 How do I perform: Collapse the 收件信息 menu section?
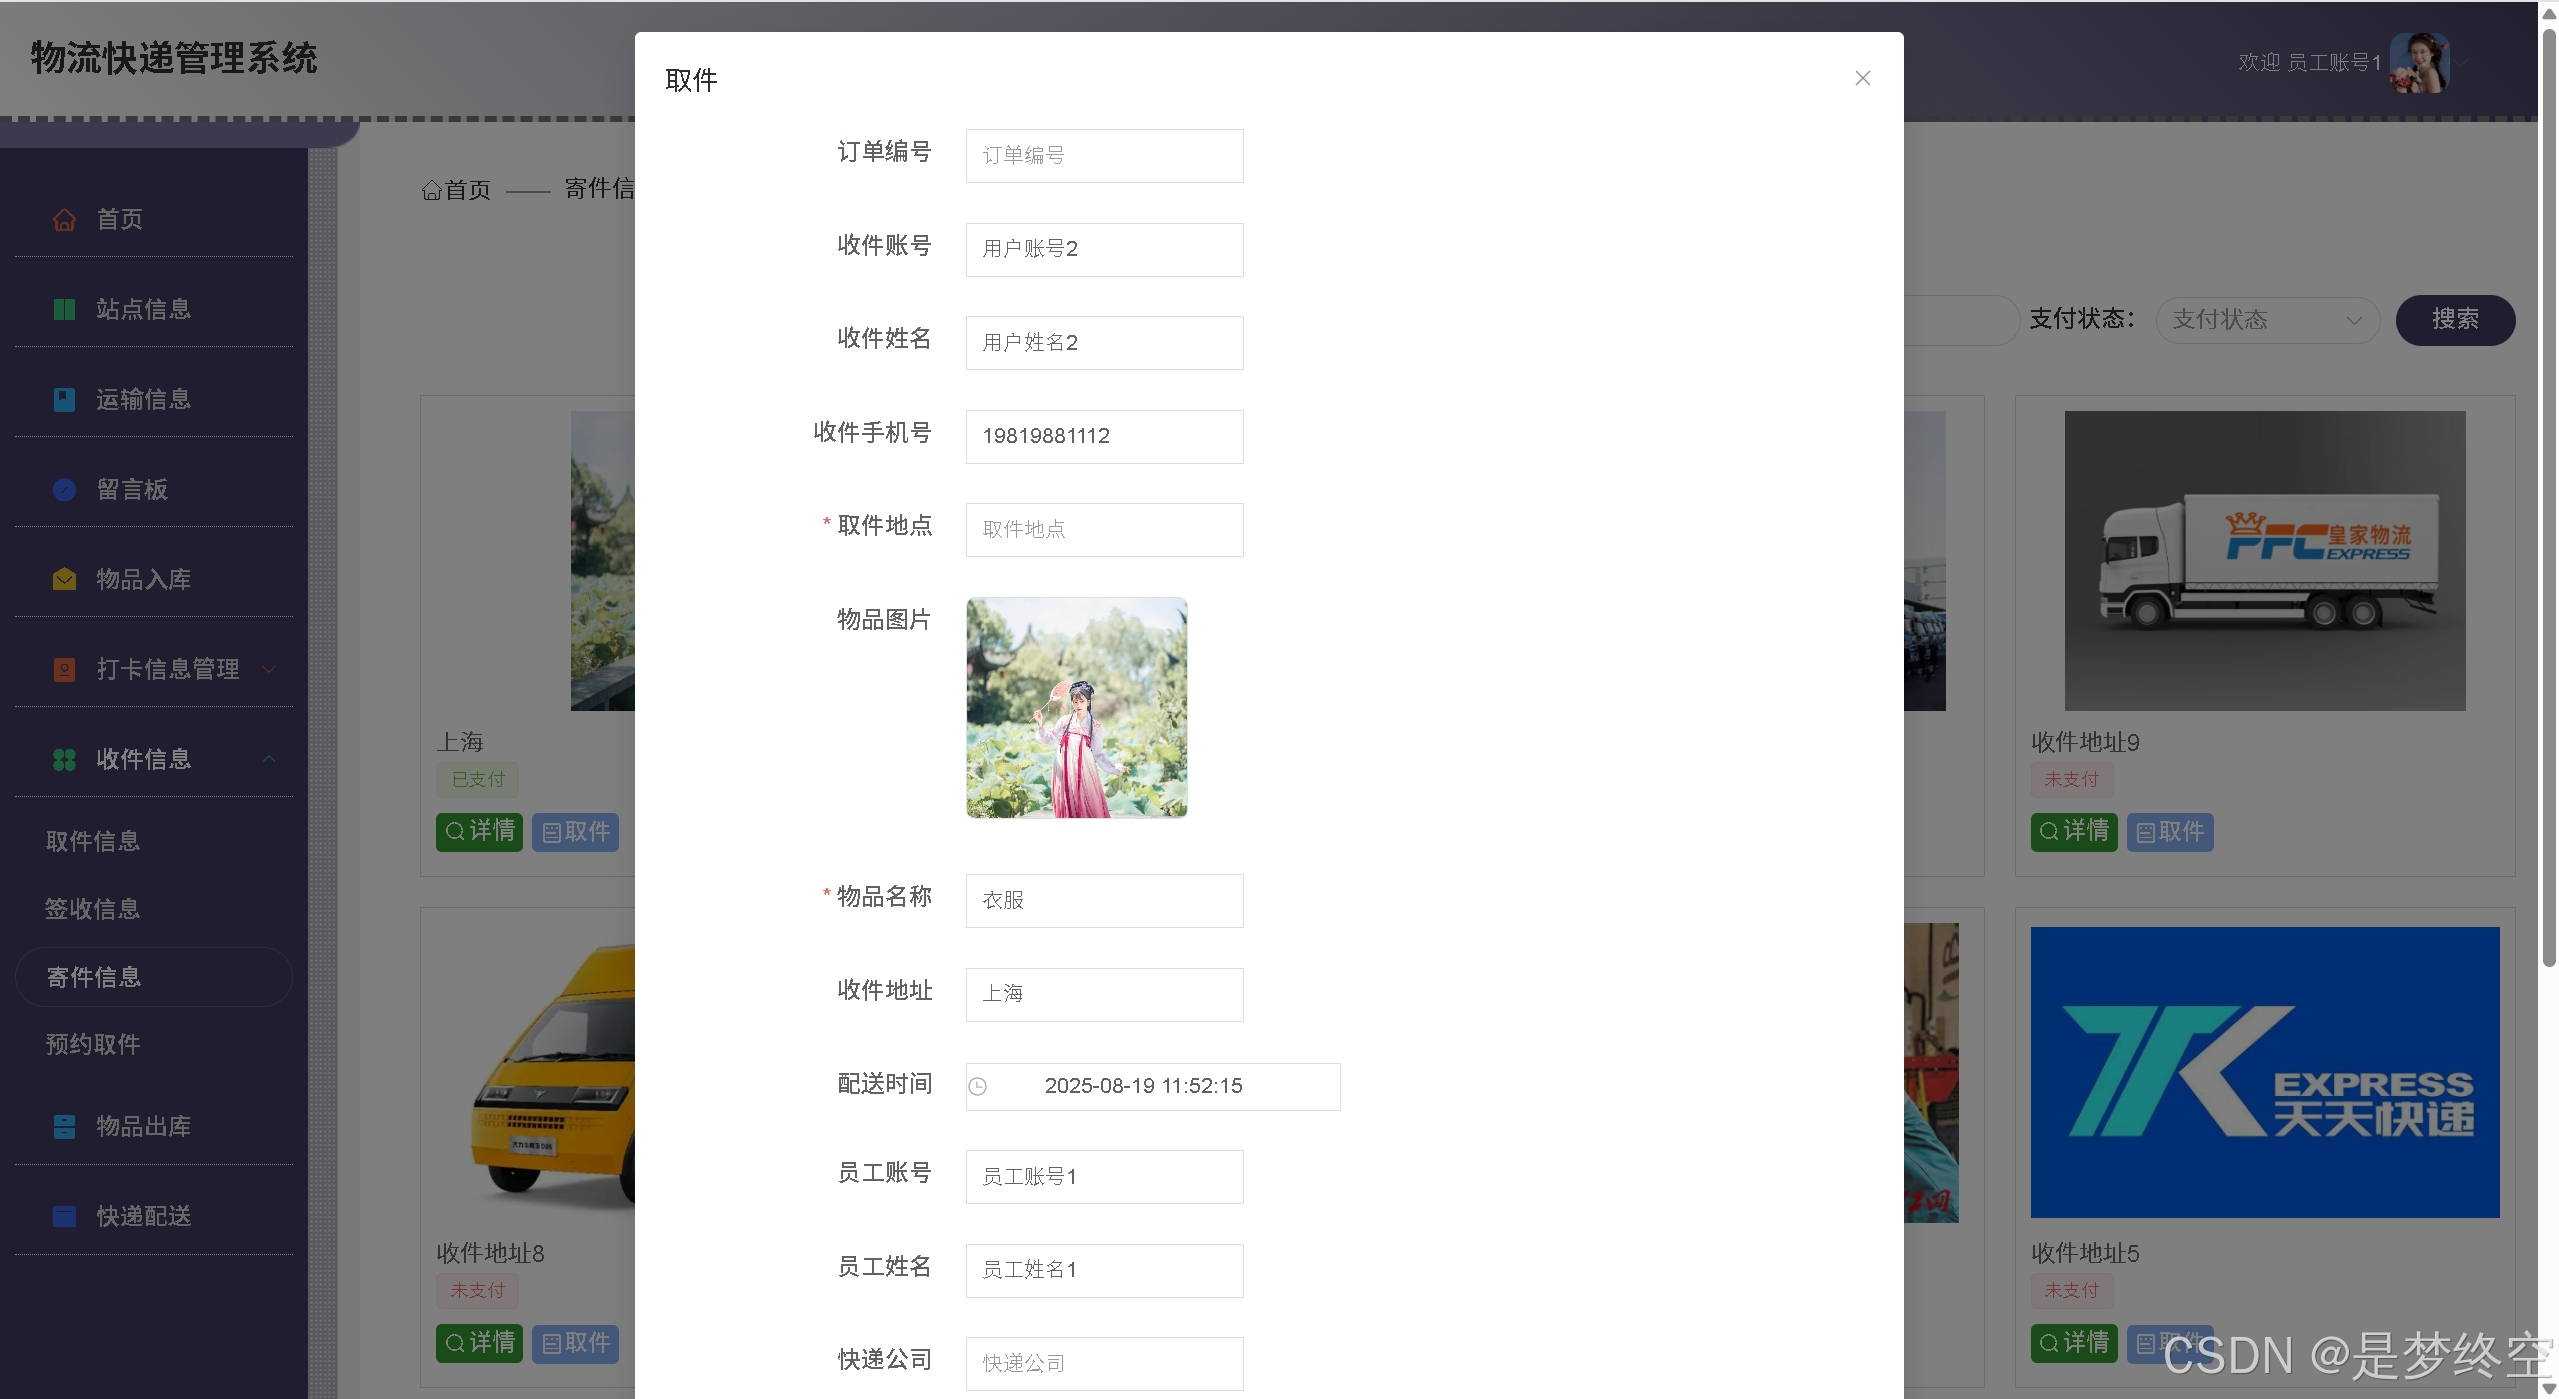(x=268, y=759)
